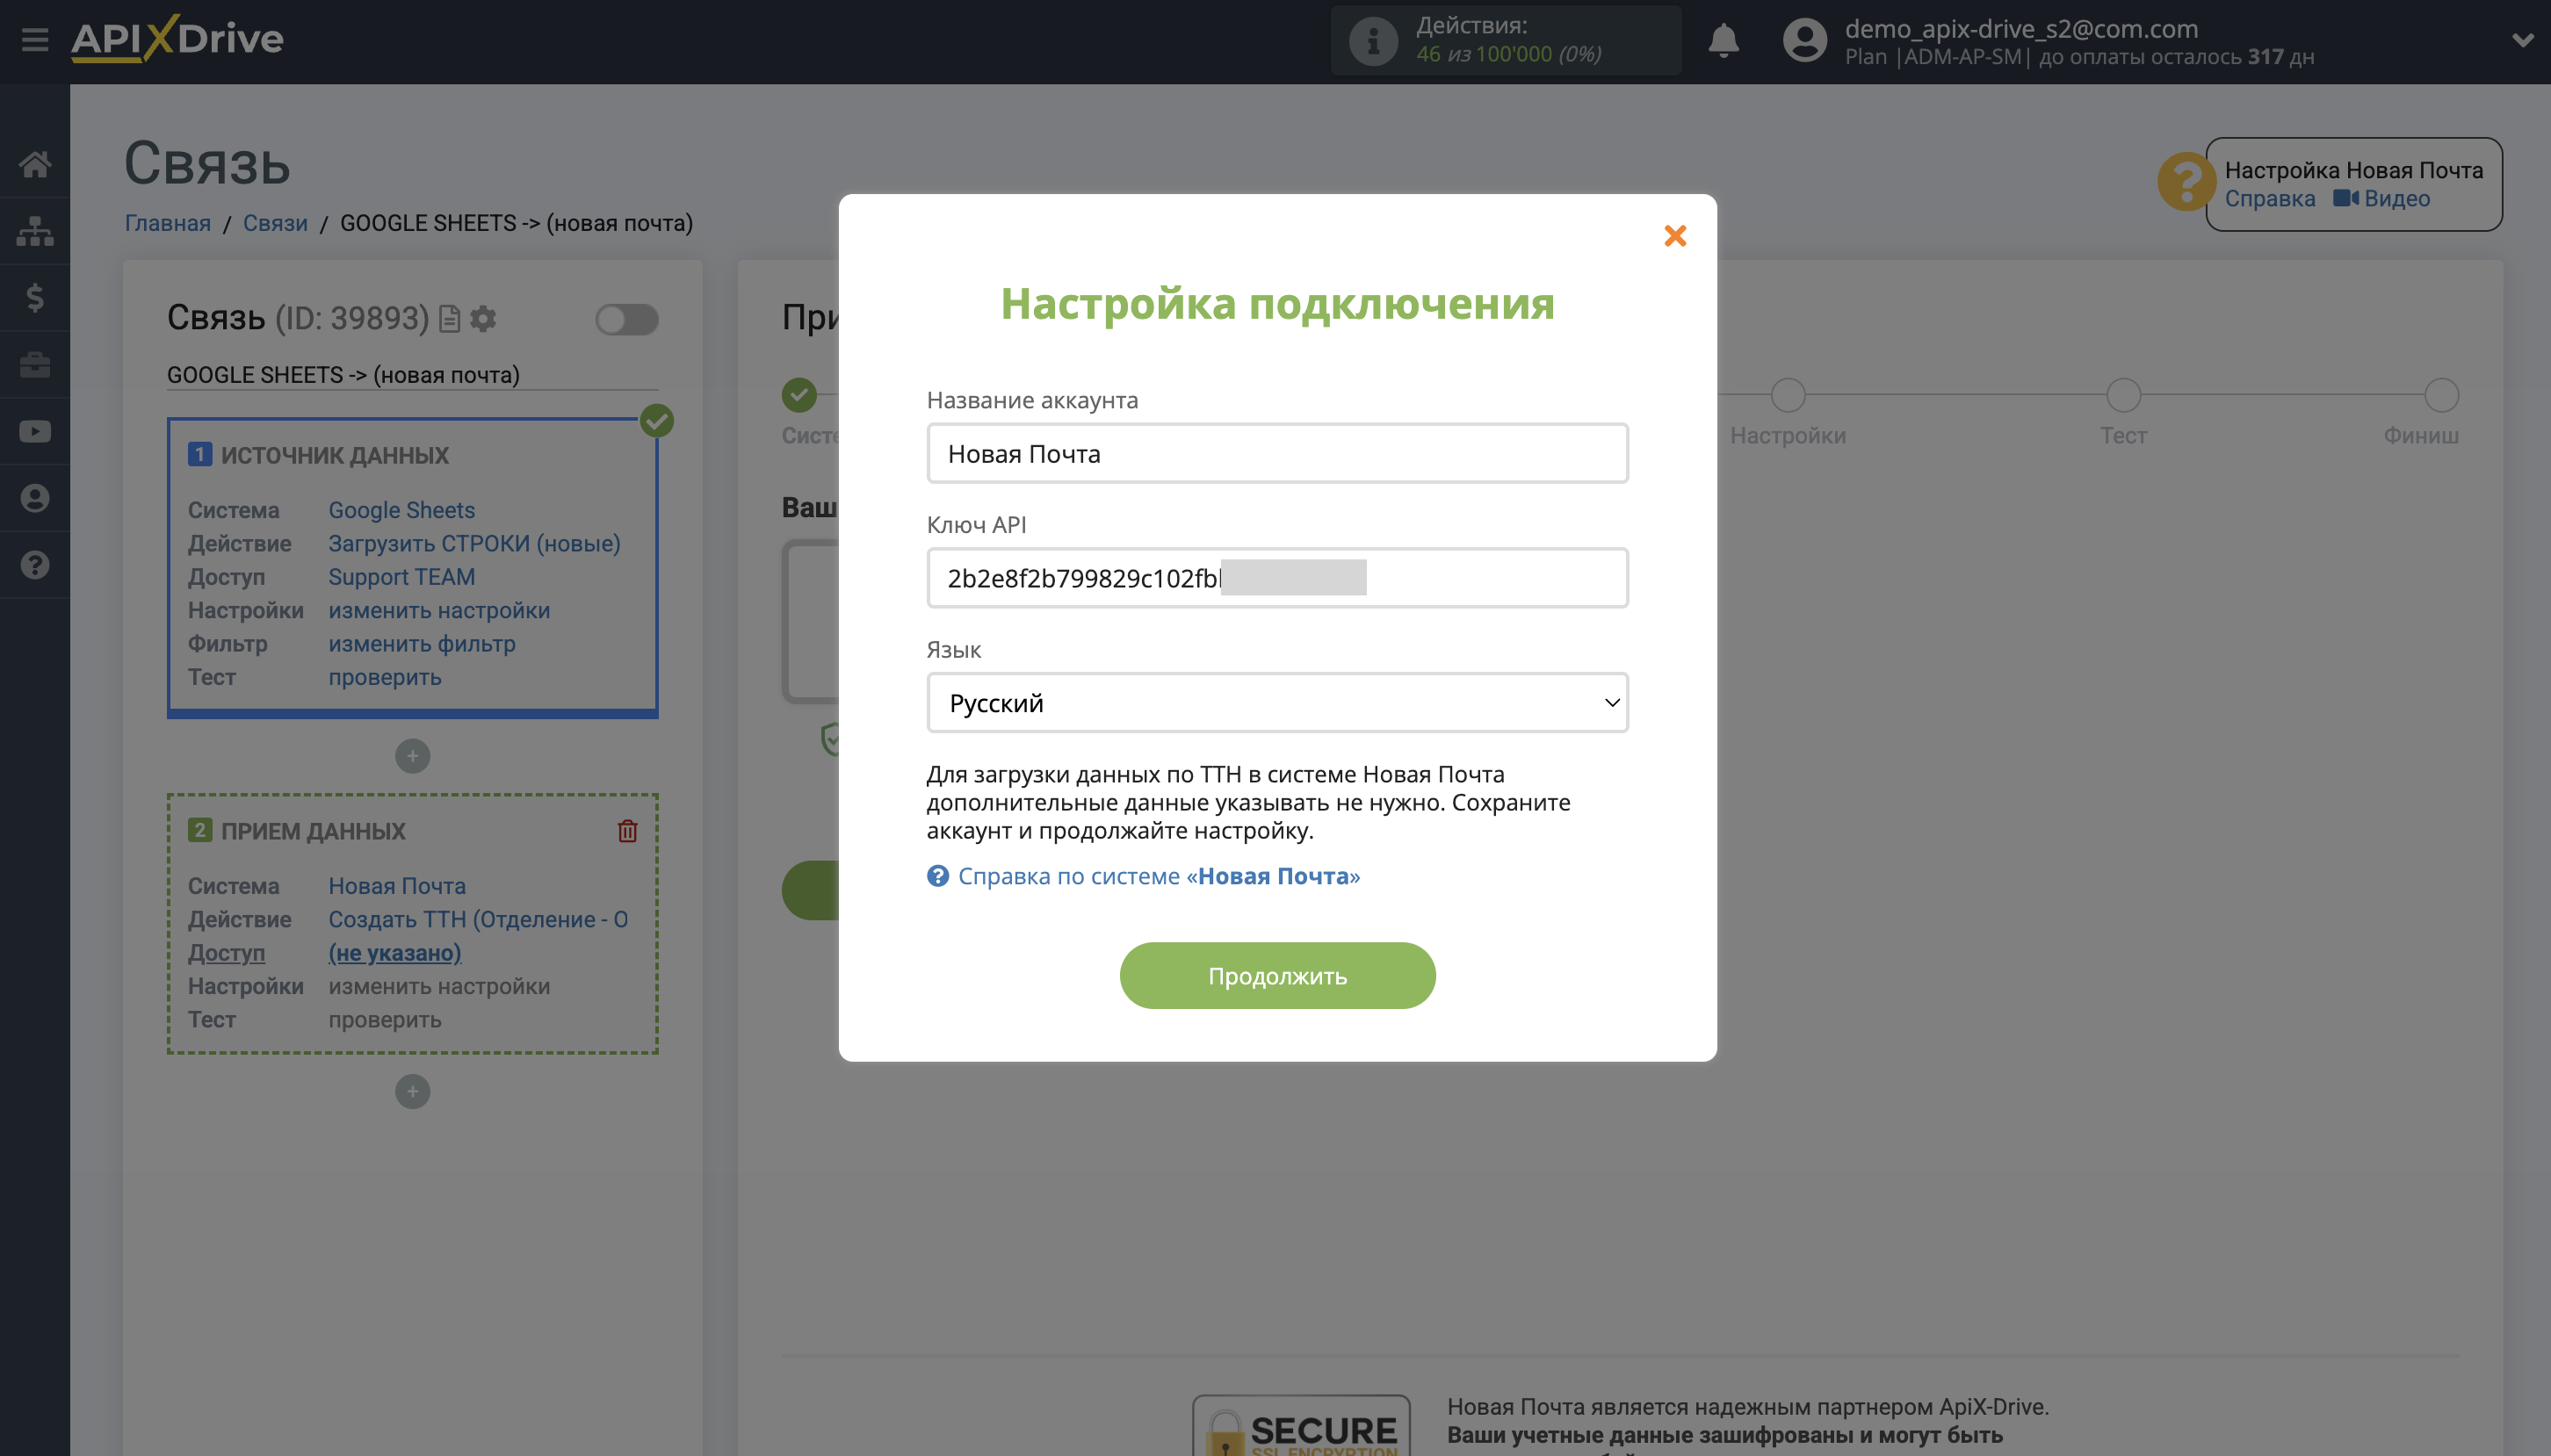Click the gear icon next to Связь ID
Screen dimensions: 2551x1456
(x=483, y=319)
